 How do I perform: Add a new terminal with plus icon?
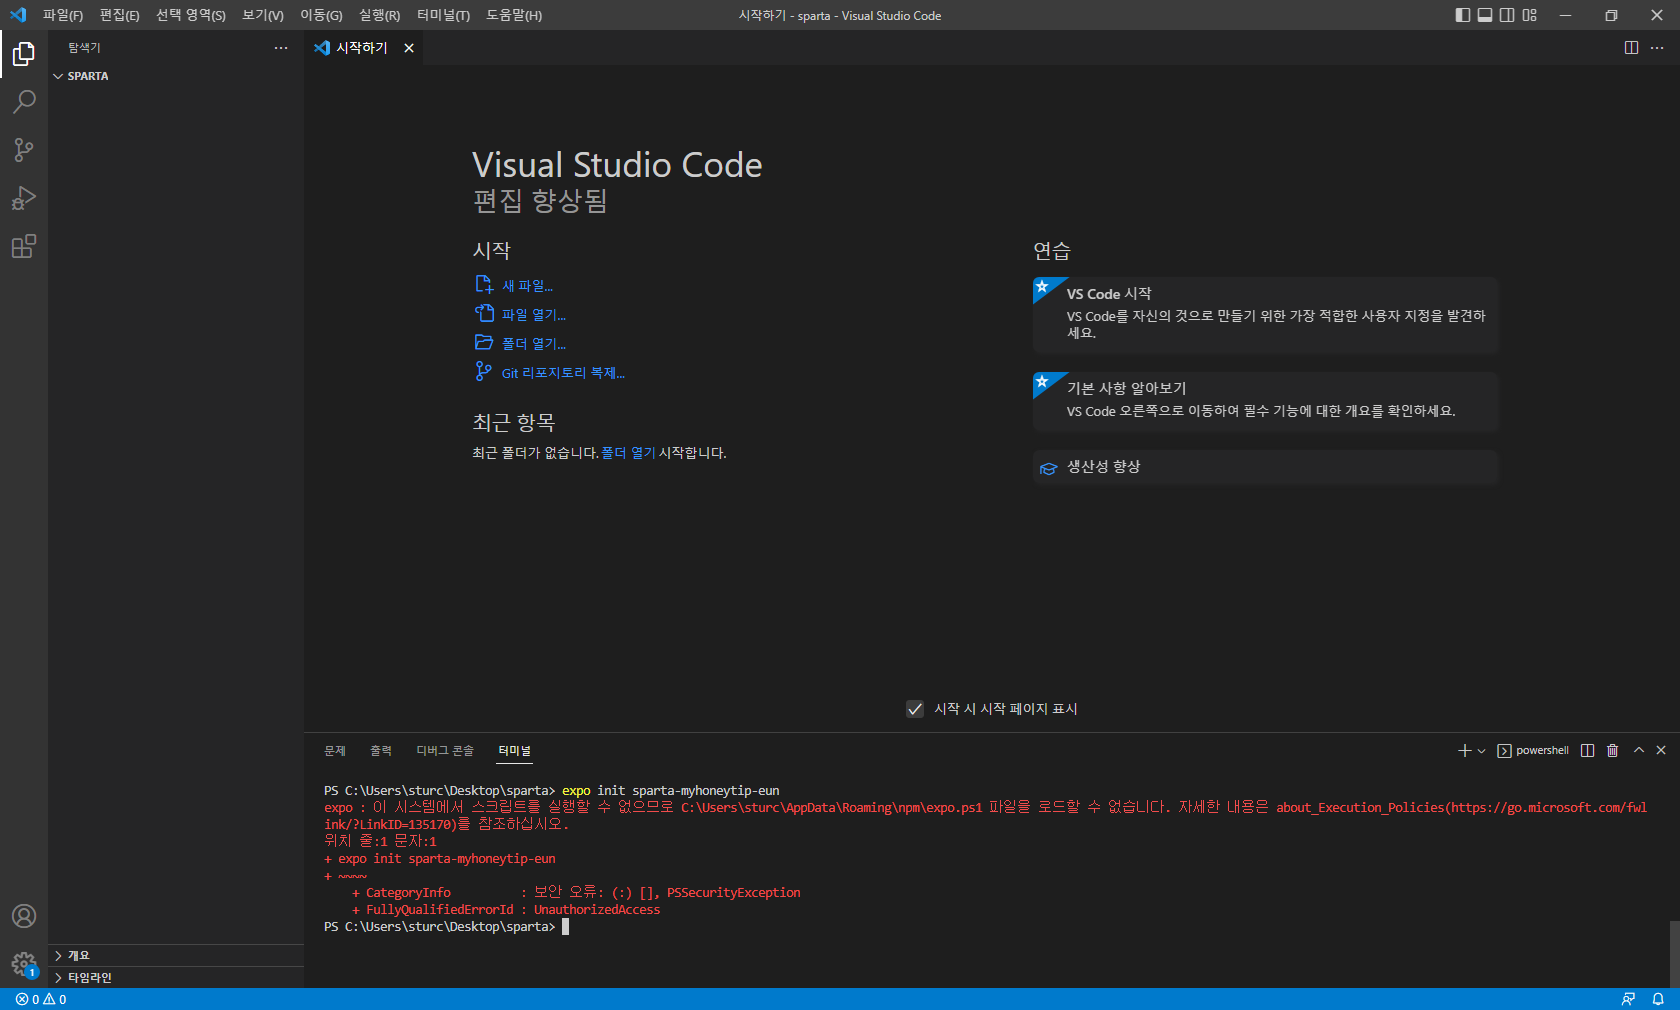point(1464,751)
